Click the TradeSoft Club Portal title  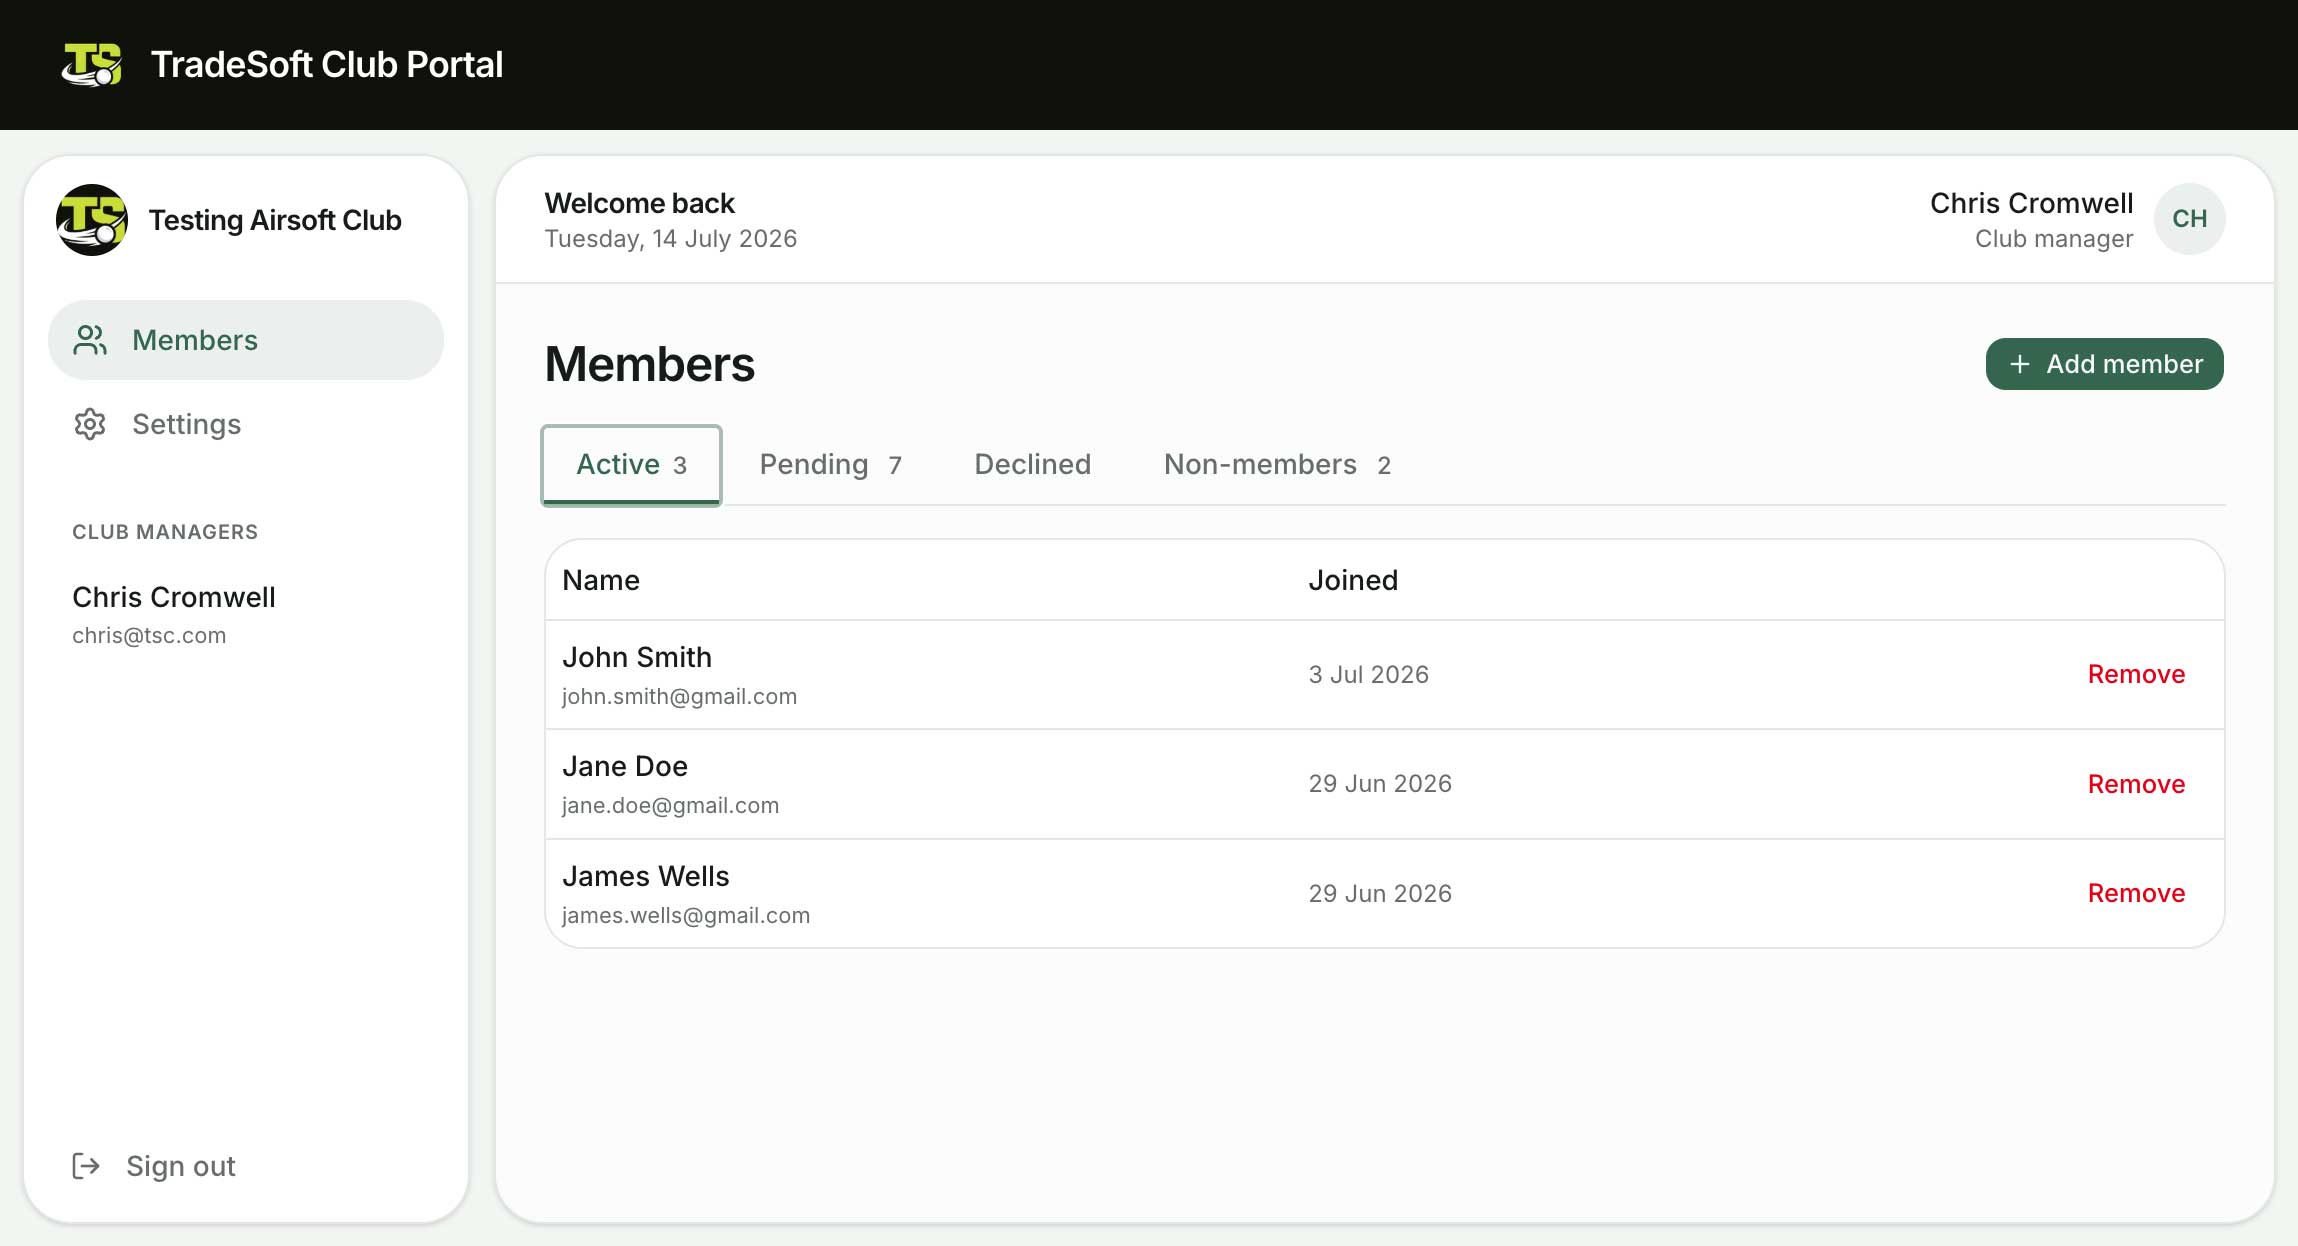pos(327,65)
